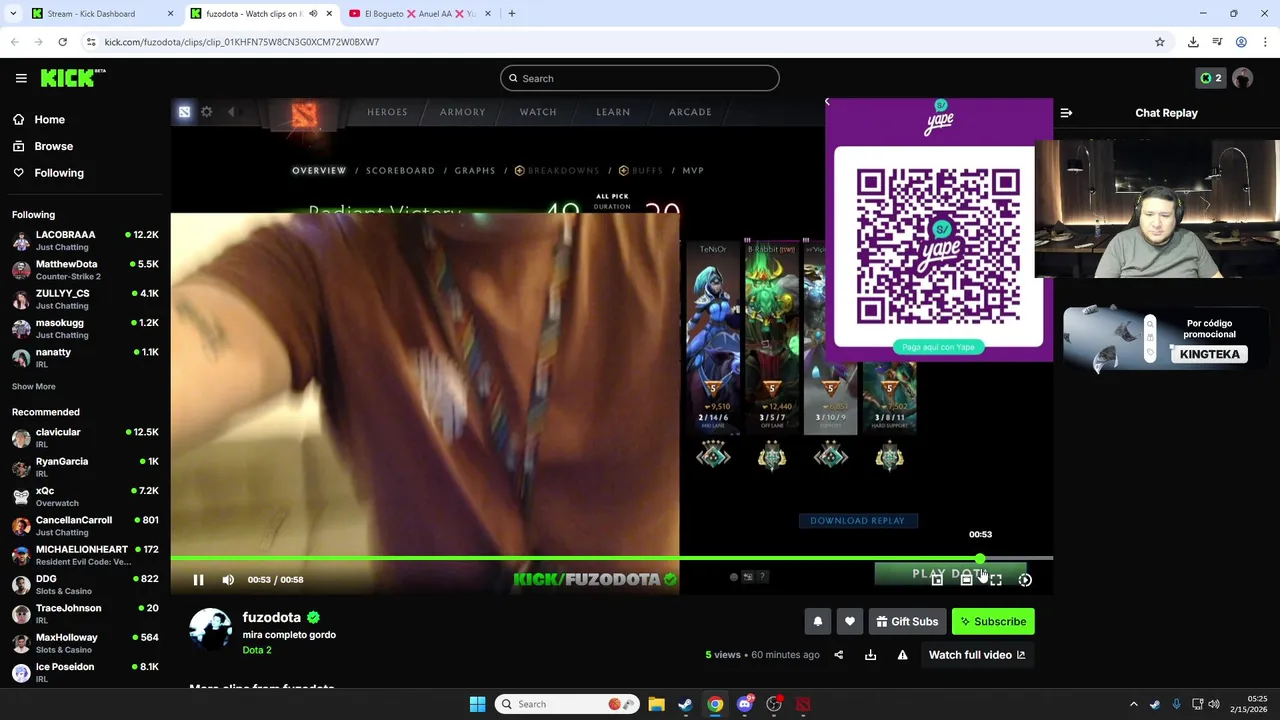Open Chrome downloads icon

[1193, 42]
